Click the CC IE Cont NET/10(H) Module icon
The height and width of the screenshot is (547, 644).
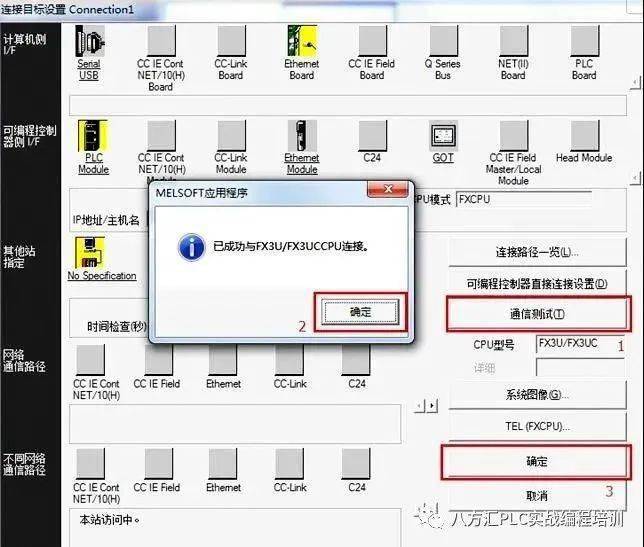tap(161, 136)
